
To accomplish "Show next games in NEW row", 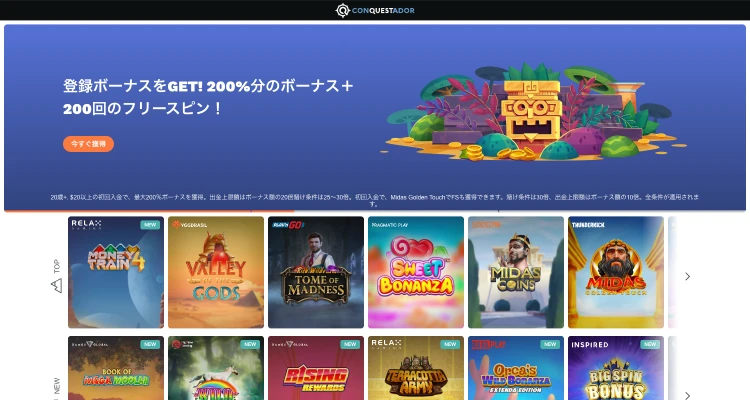I will [x=687, y=395].
